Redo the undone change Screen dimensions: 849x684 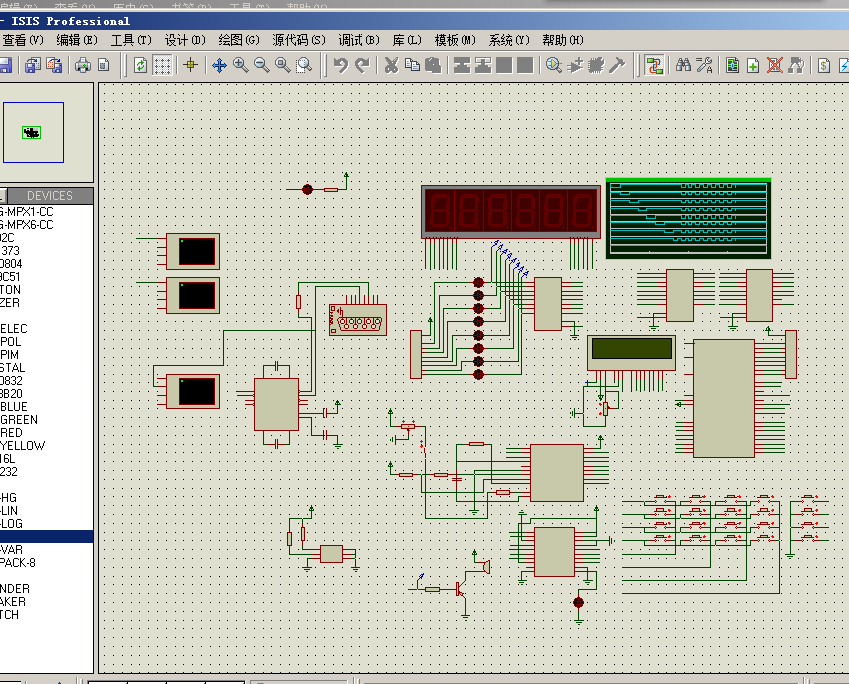(x=362, y=66)
